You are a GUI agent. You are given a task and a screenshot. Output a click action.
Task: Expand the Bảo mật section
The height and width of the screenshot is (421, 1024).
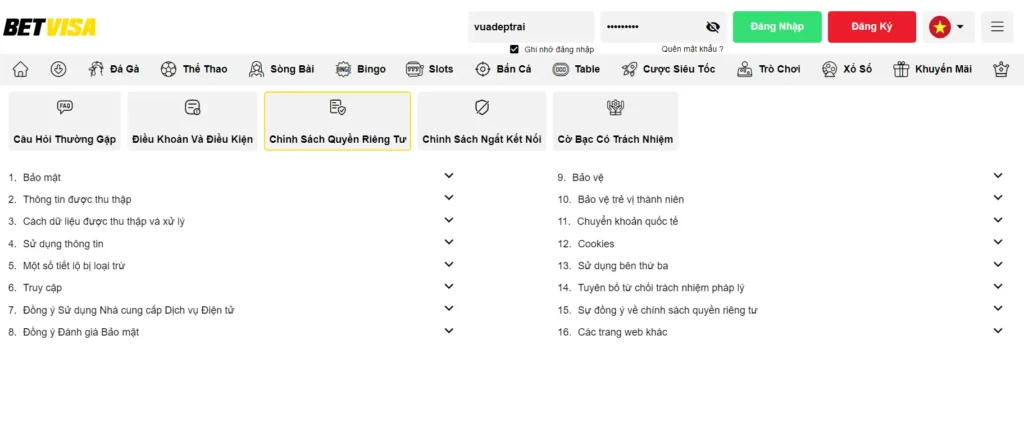pyautogui.click(x=449, y=176)
